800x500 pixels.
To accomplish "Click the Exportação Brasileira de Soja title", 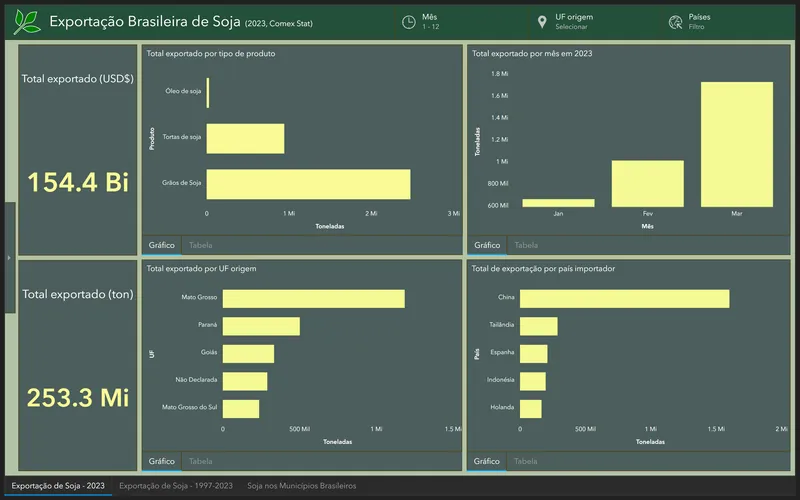I will [x=145, y=21].
